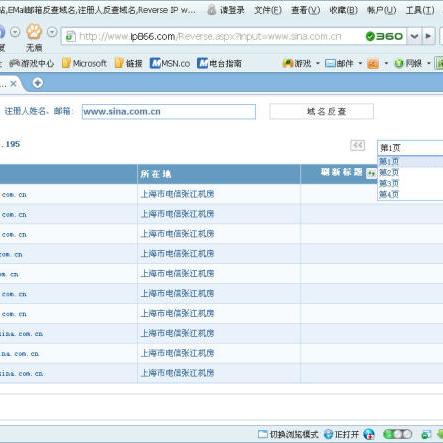Open the 文件(F) menu
The image size is (443, 443).
(x=268, y=10)
